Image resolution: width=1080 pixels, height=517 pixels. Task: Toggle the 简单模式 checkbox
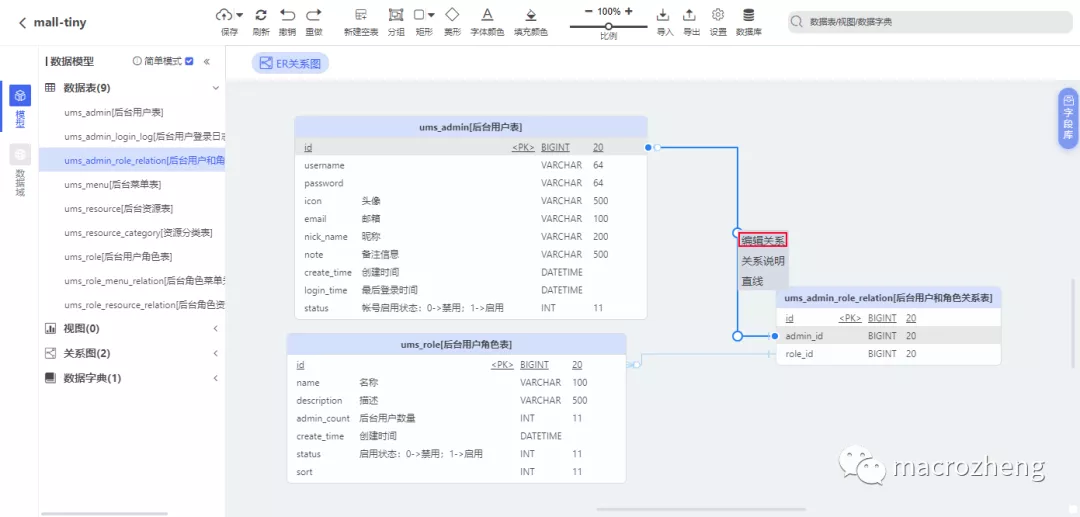click(189, 61)
